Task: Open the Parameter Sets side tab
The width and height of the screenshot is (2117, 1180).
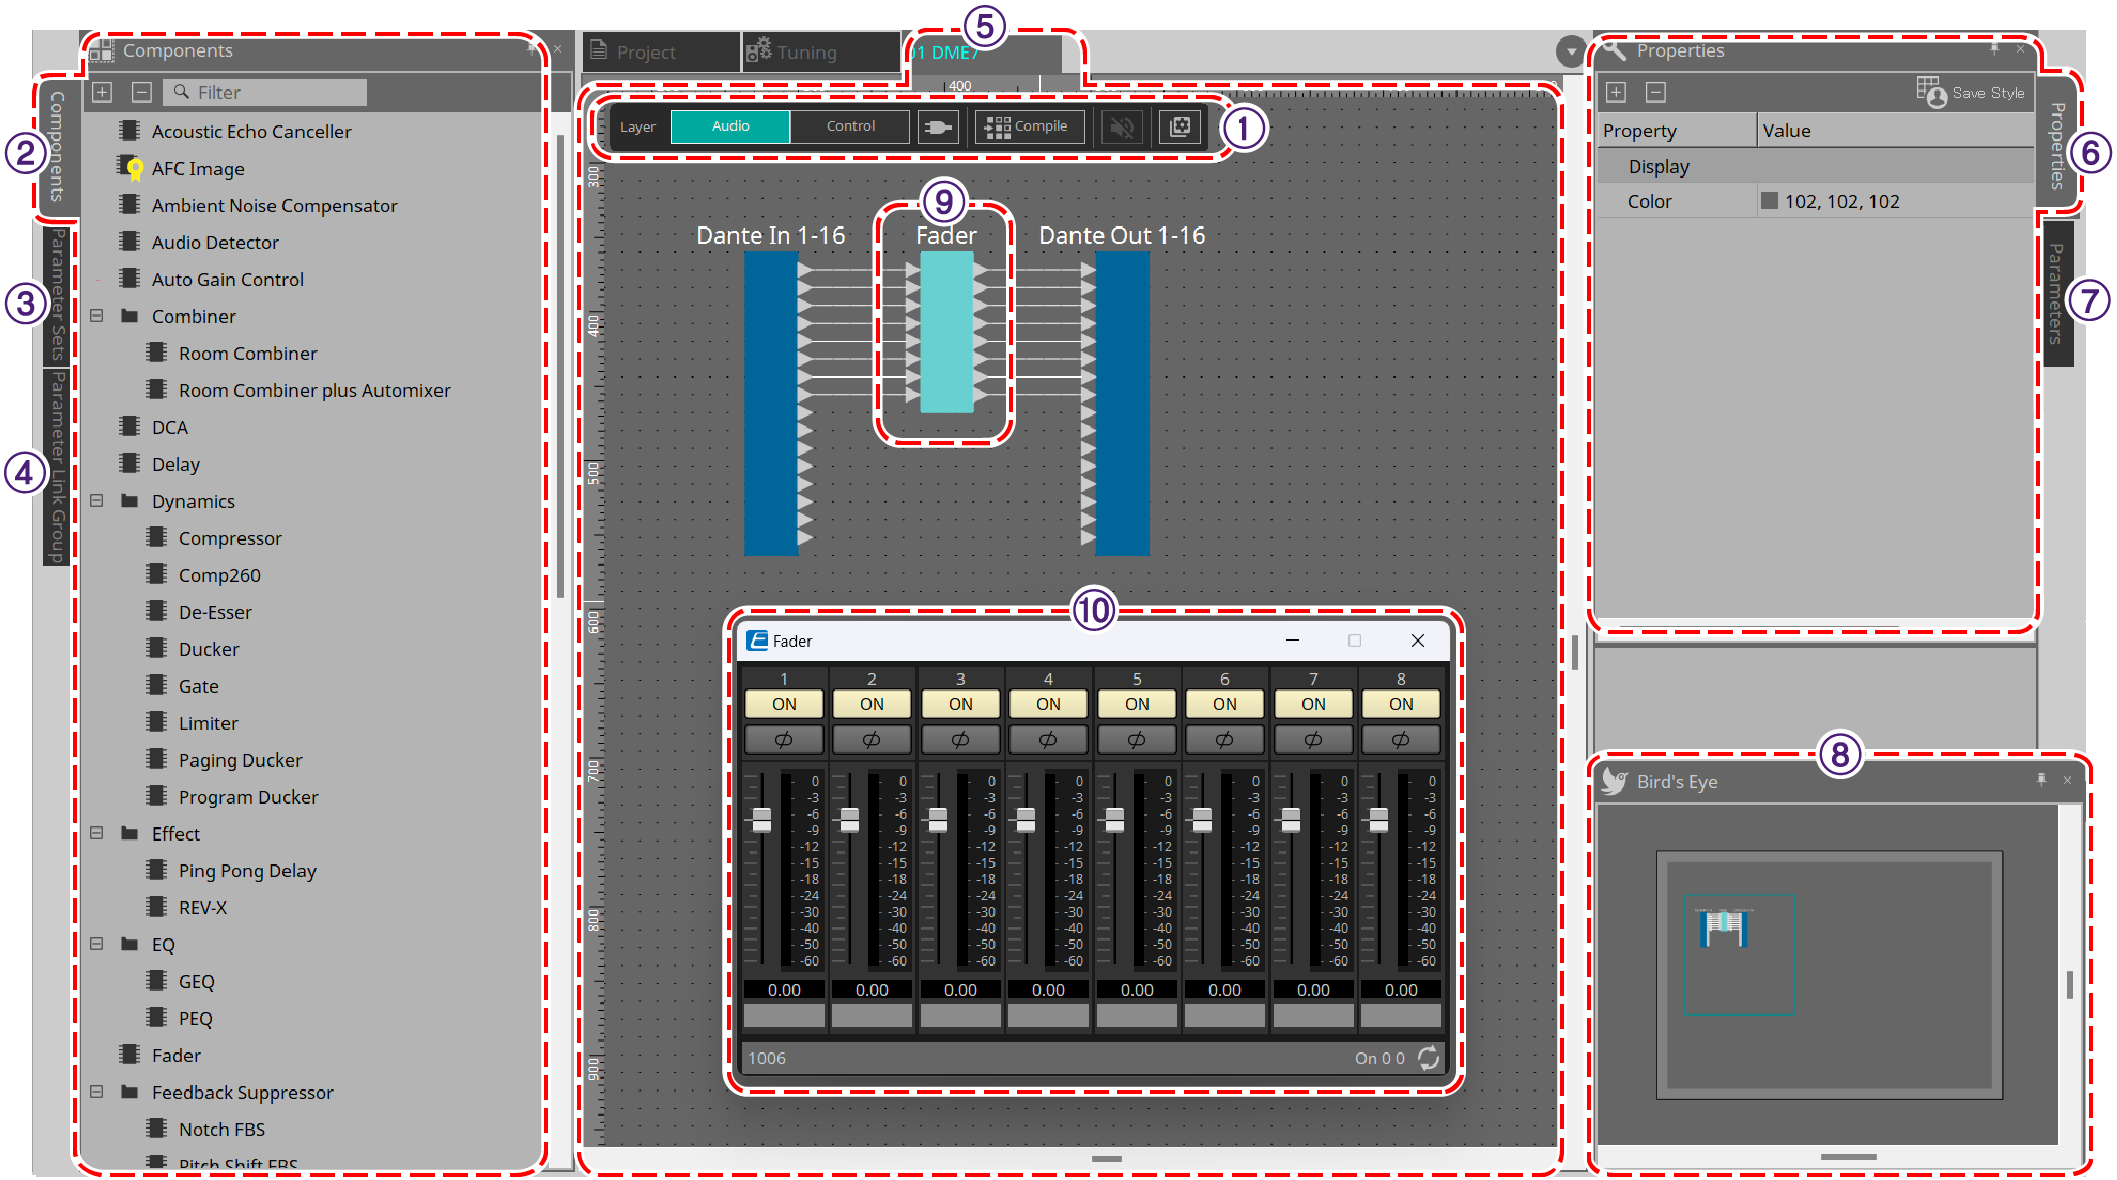Action: (x=57, y=295)
